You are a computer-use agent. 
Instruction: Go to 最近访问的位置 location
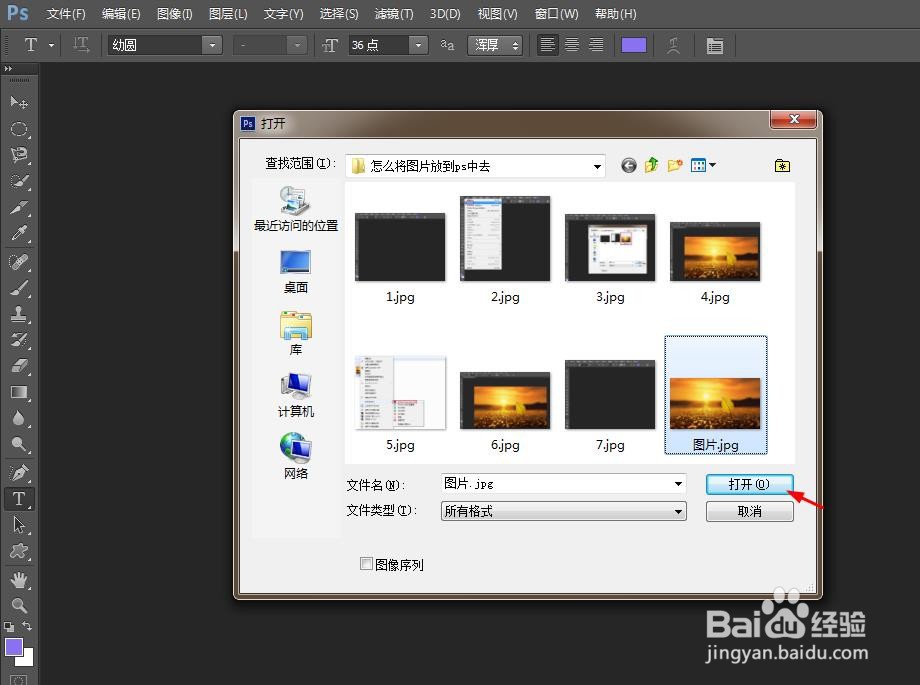coord(296,209)
